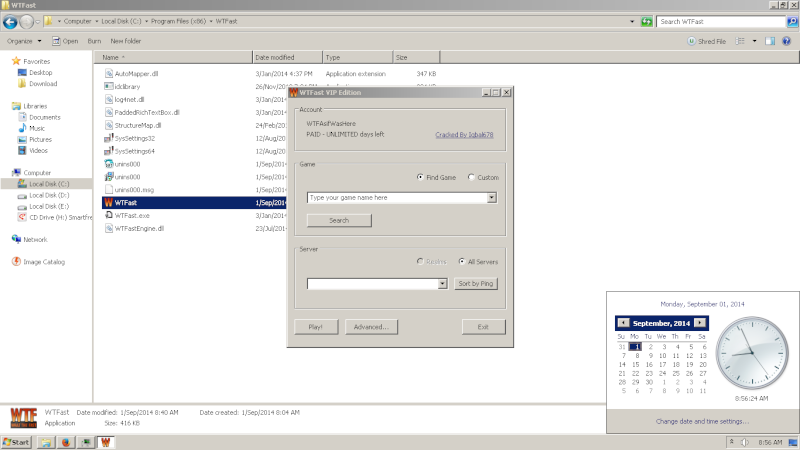
Task: Expand the server list dropdown
Action: [442, 284]
